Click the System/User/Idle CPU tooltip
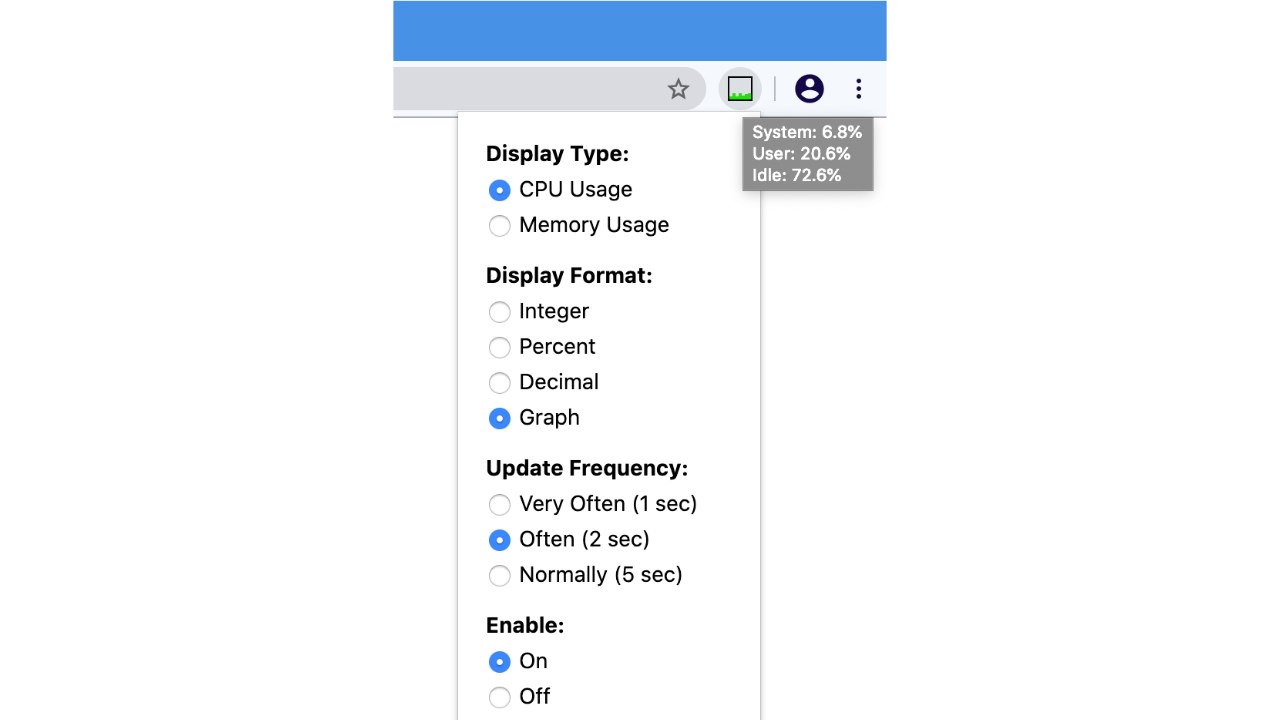 pos(807,154)
